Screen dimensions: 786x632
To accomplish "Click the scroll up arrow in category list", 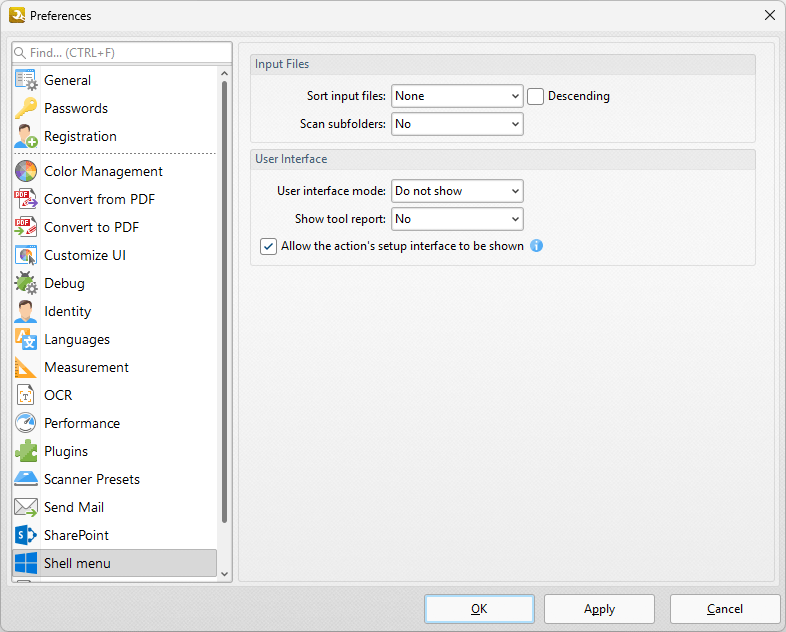I will 225,74.
